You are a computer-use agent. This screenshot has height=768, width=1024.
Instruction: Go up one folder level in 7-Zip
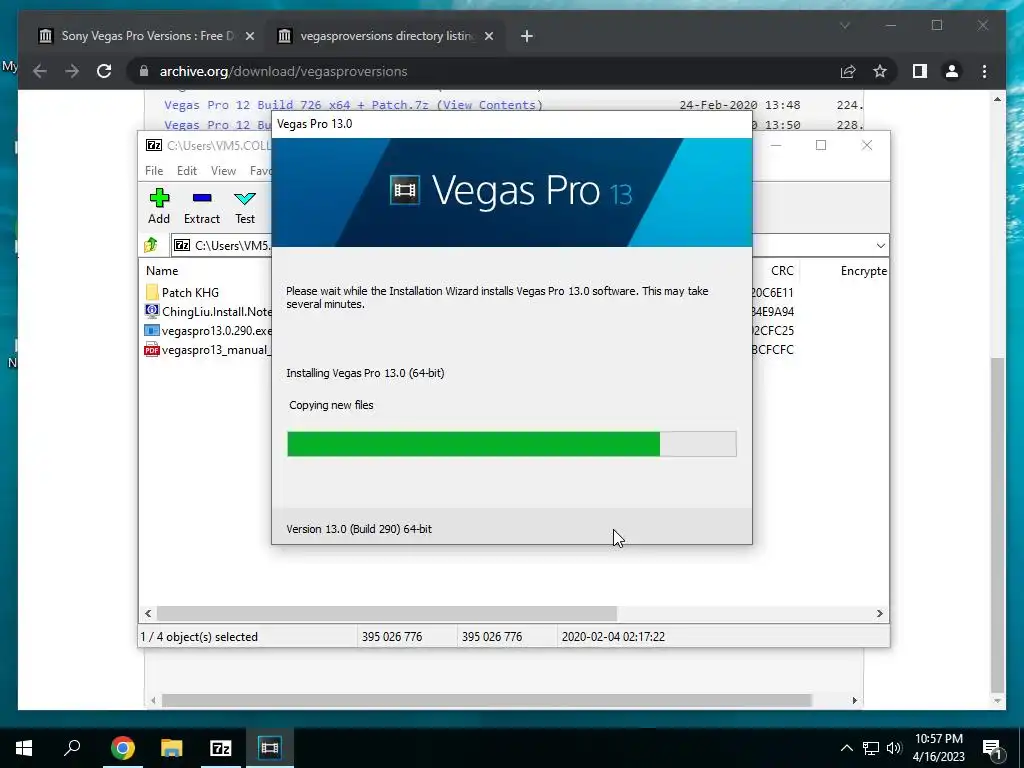(152, 246)
